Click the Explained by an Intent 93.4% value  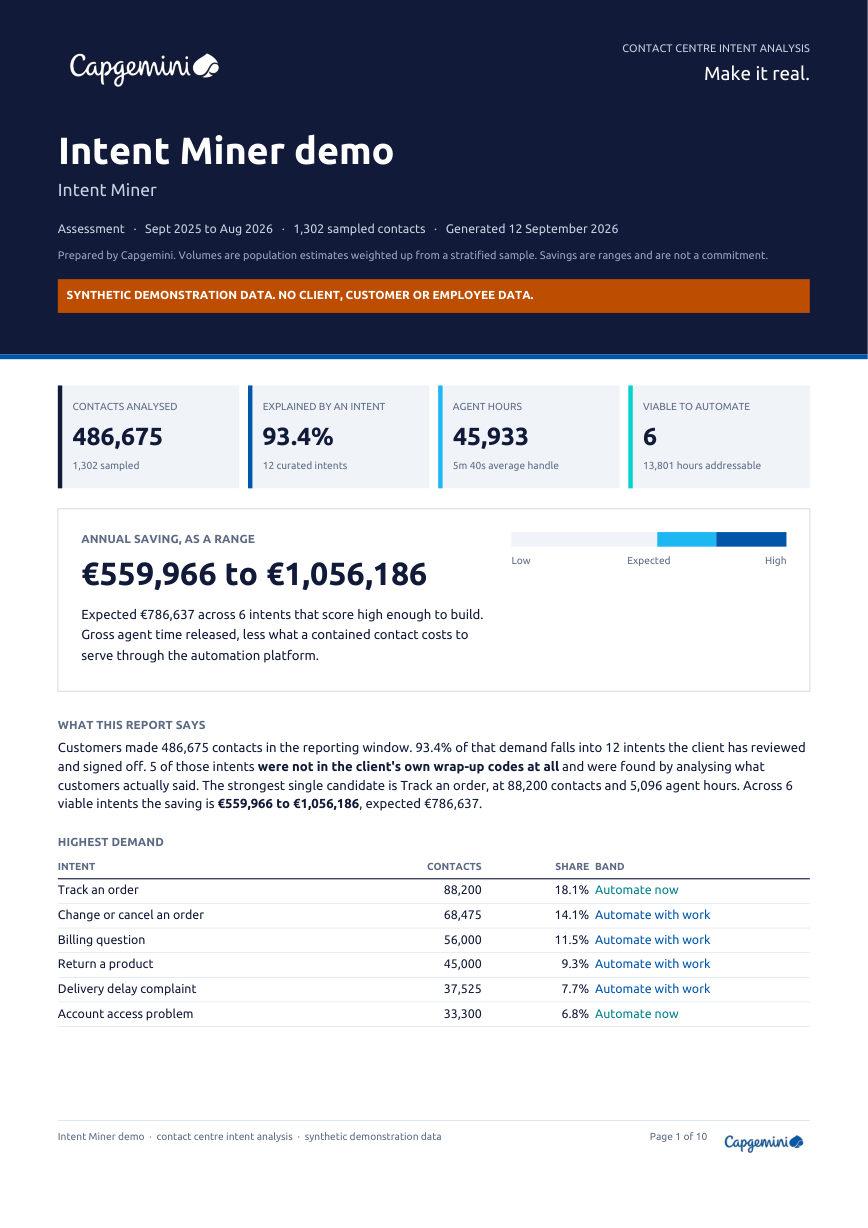[x=298, y=437]
